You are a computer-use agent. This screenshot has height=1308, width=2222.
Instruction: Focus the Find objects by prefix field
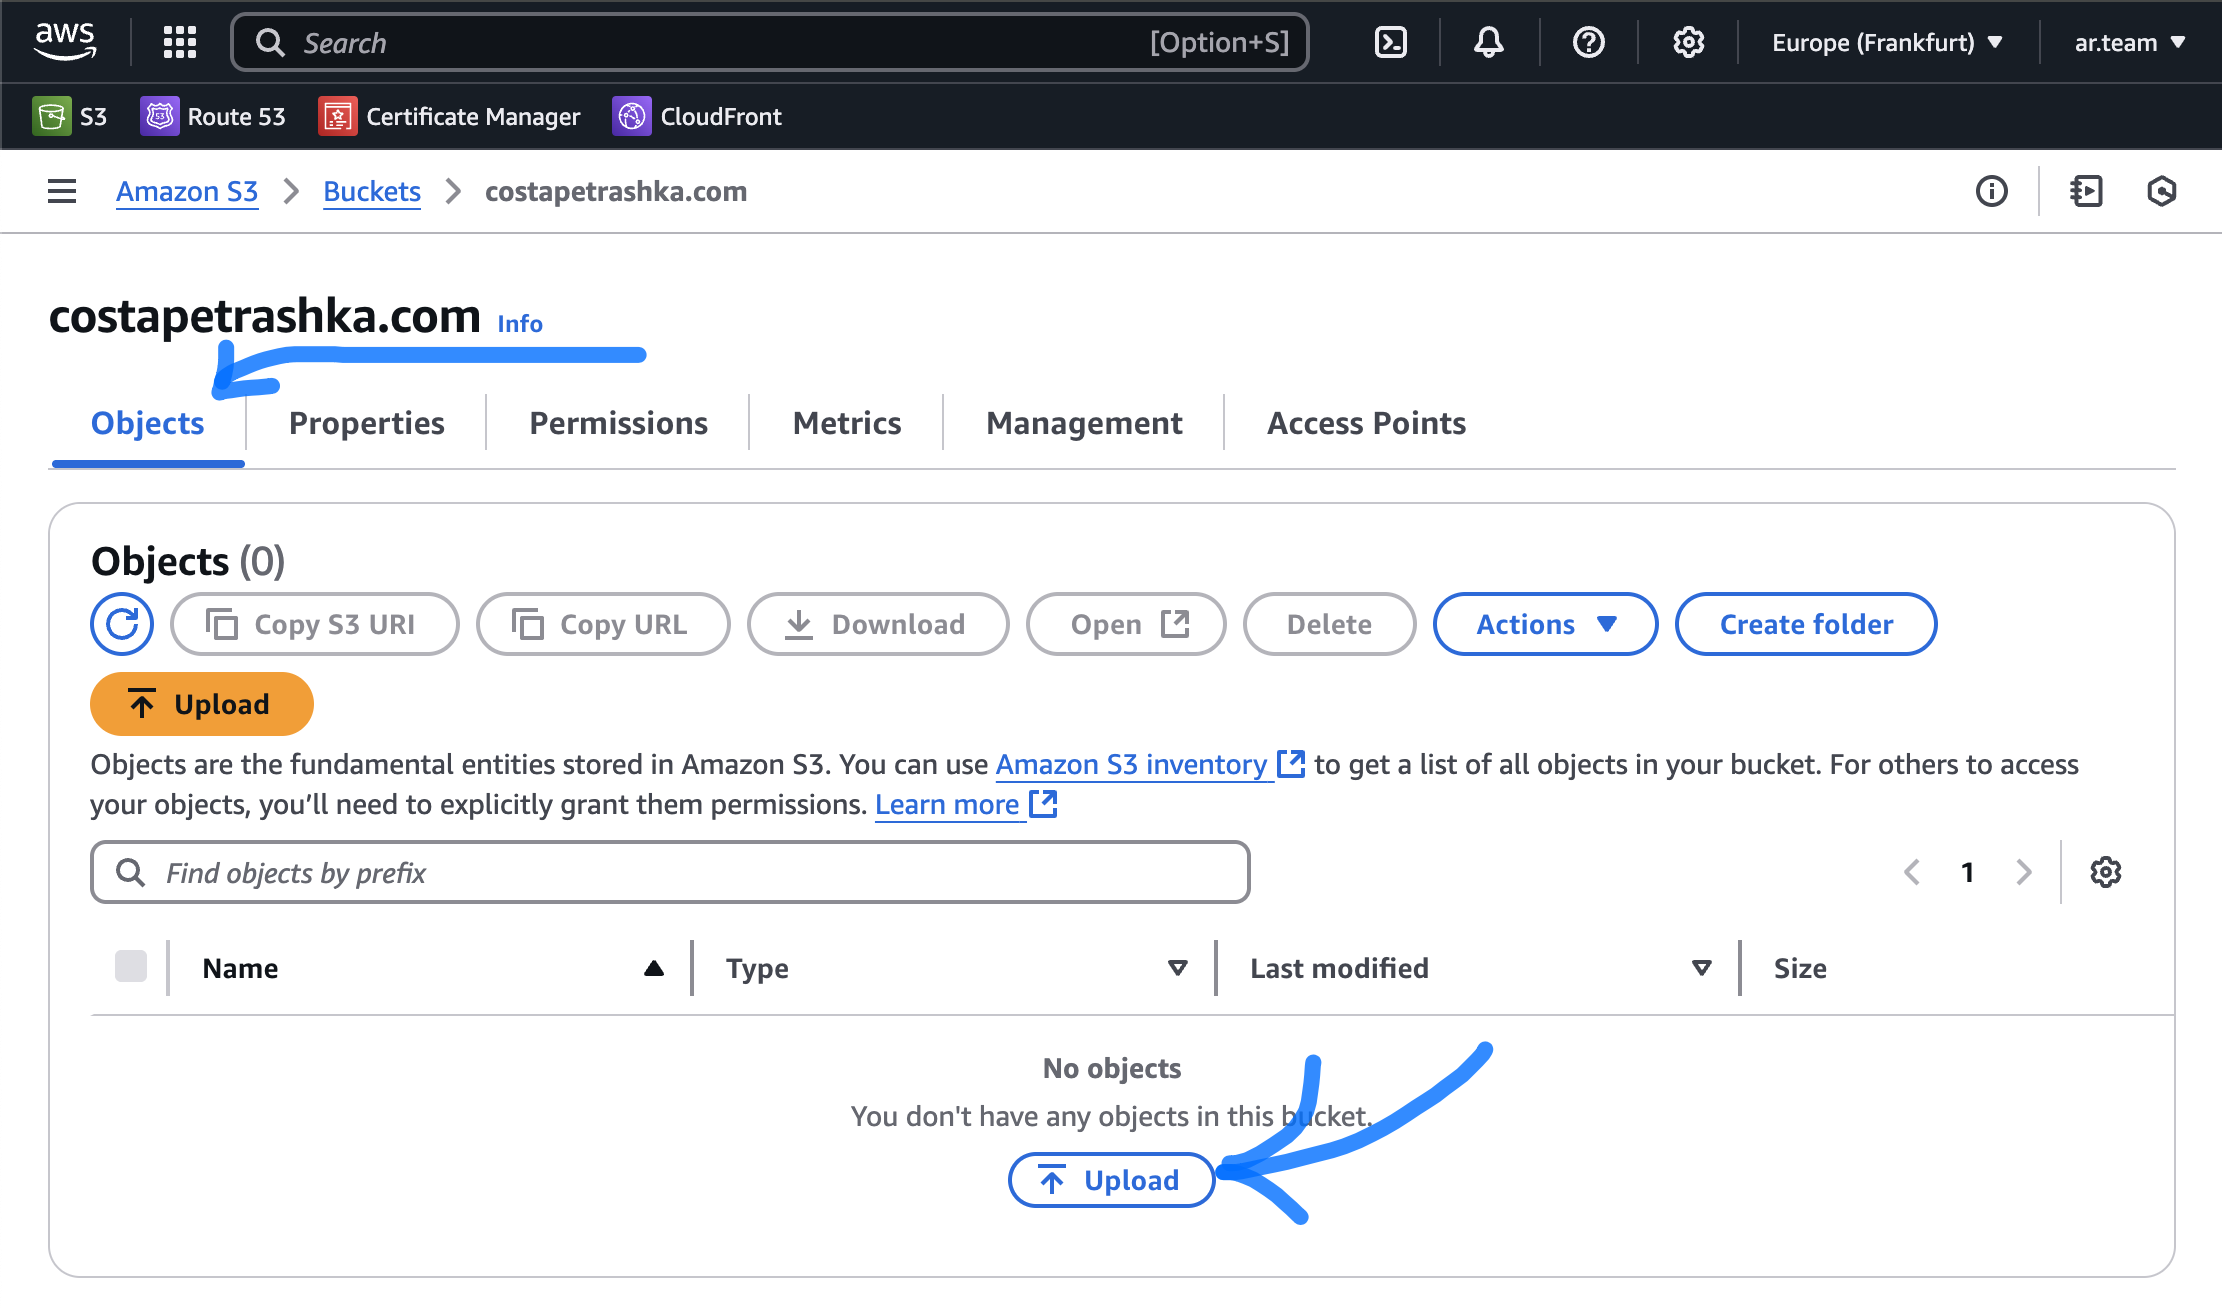pyautogui.click(x=670, y=872)
